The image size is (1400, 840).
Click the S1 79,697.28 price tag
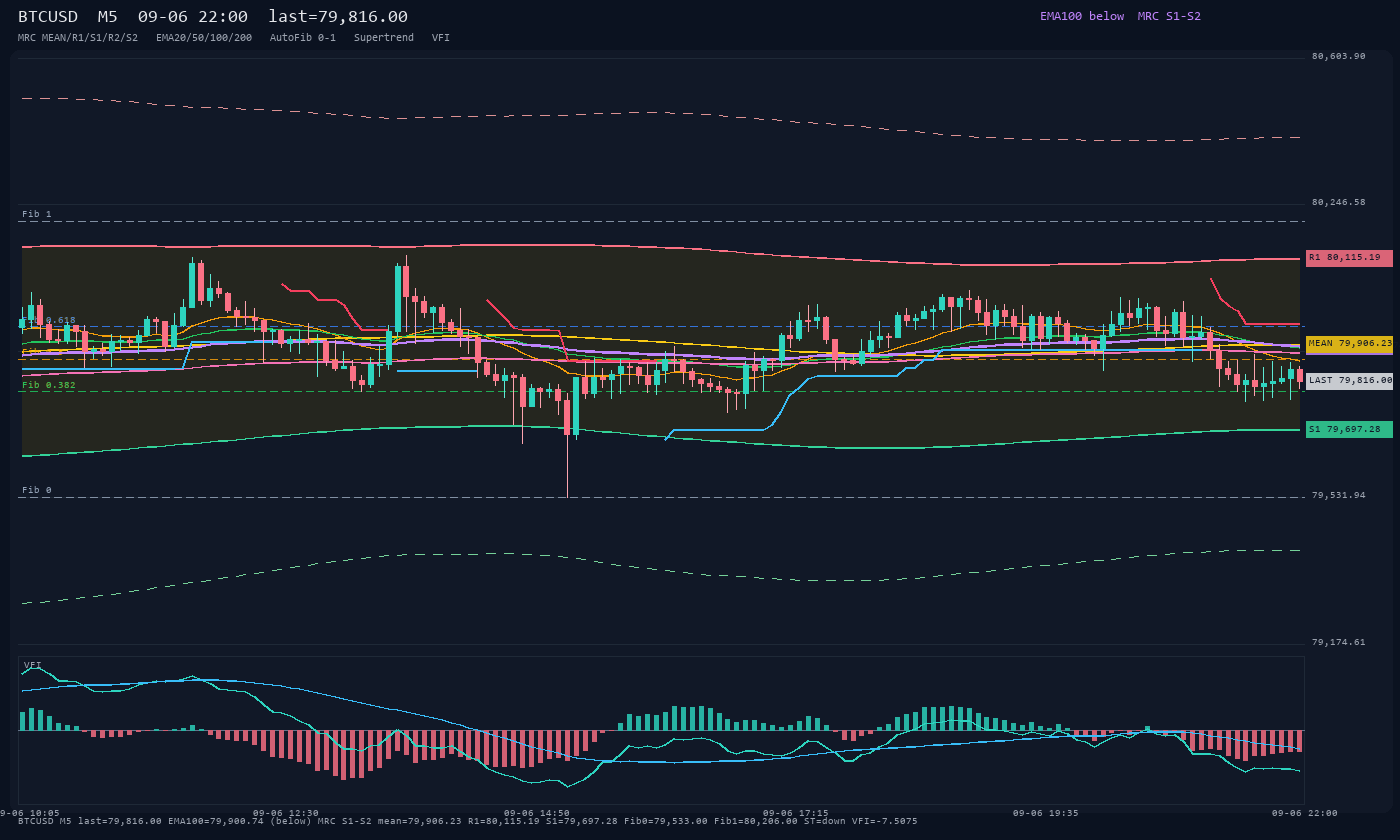click(x=1349, y=430)
